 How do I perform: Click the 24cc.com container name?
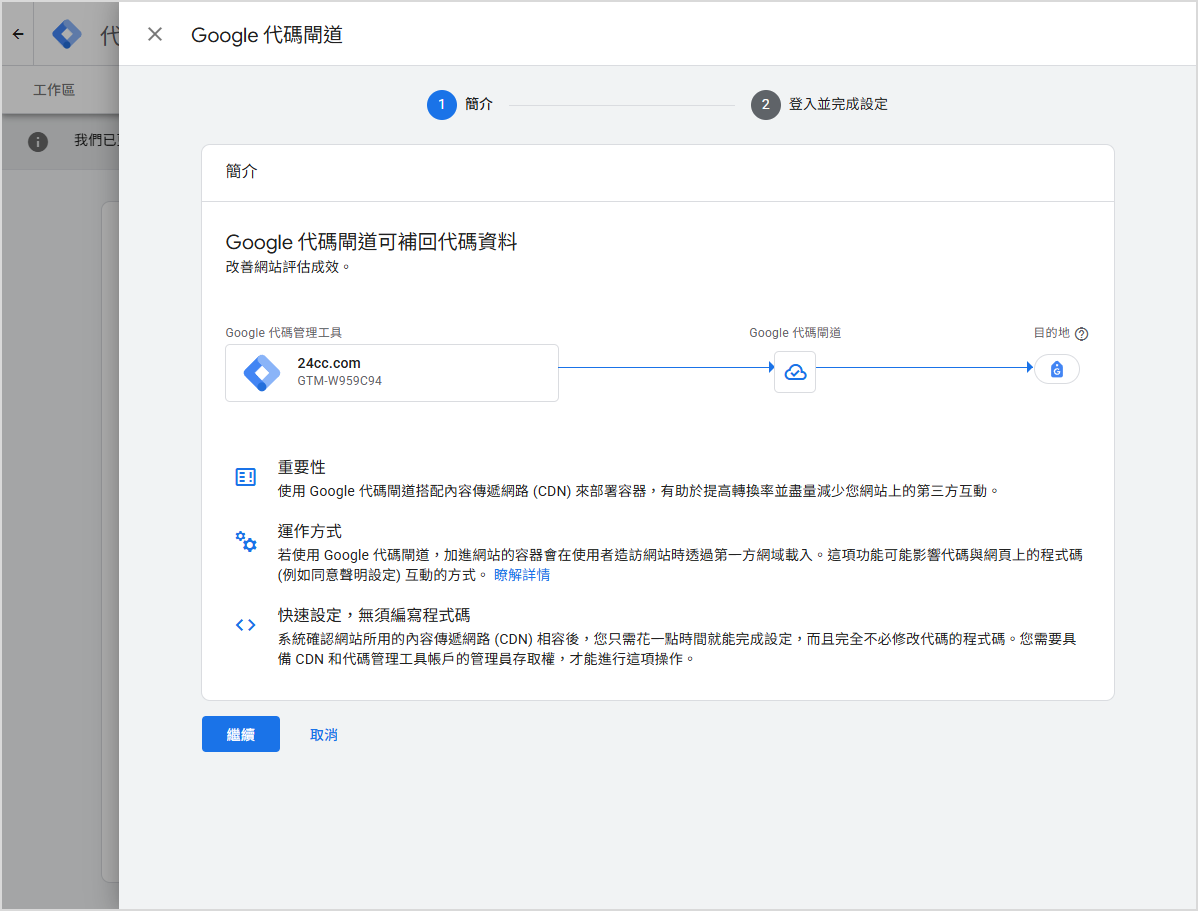click(x=329, y=363)
